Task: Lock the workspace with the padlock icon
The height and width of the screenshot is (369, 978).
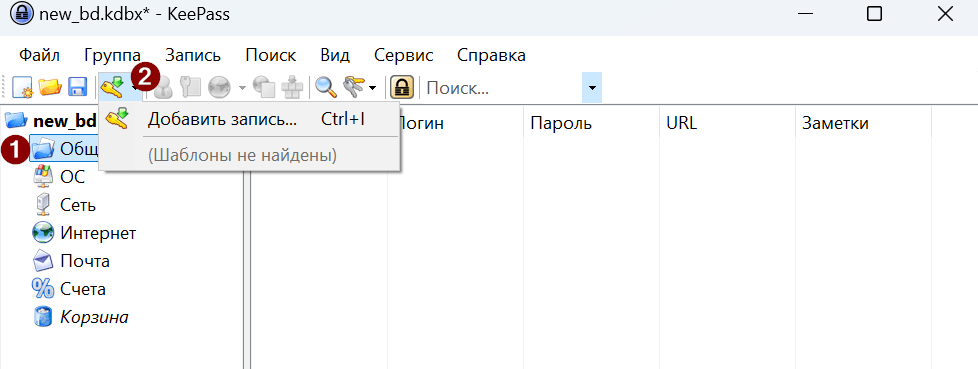Action: (x=402, y=88)
